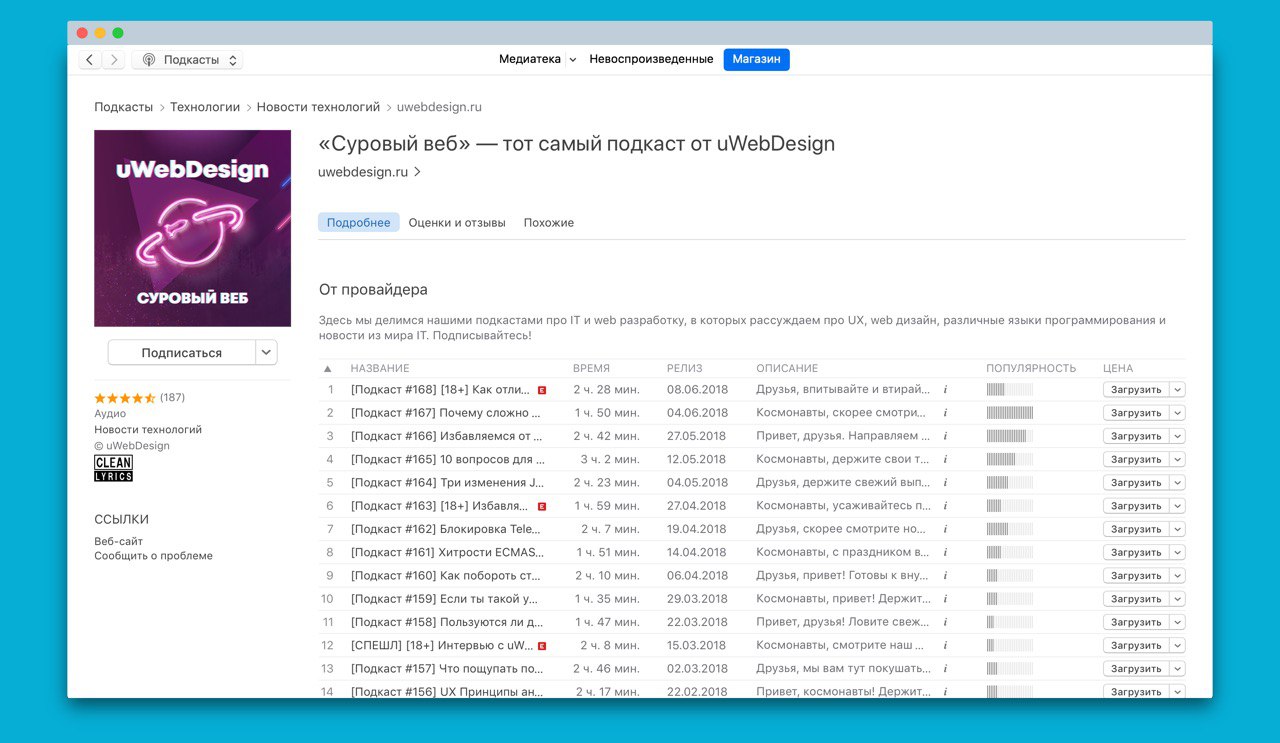The width and height of the screenshot is (1280, 743).
Task: Go back with the left arrow button
Action: click(90, 60)
